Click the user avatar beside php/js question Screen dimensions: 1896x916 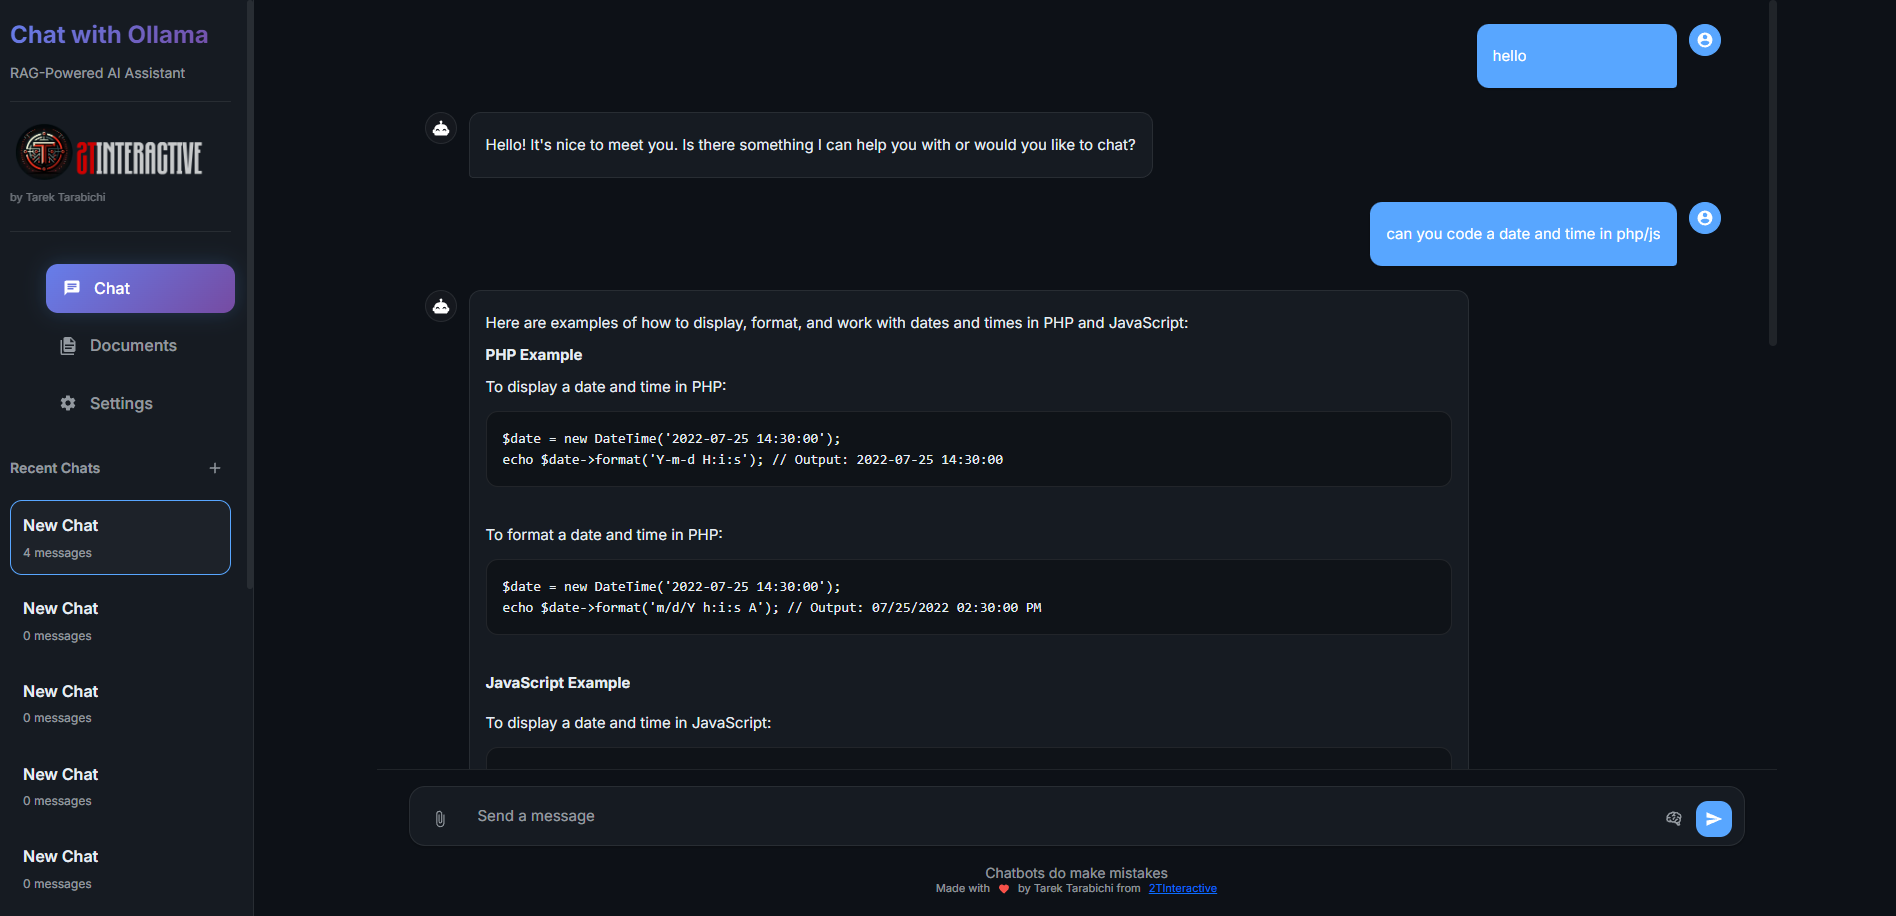[x=1704, y=218]
